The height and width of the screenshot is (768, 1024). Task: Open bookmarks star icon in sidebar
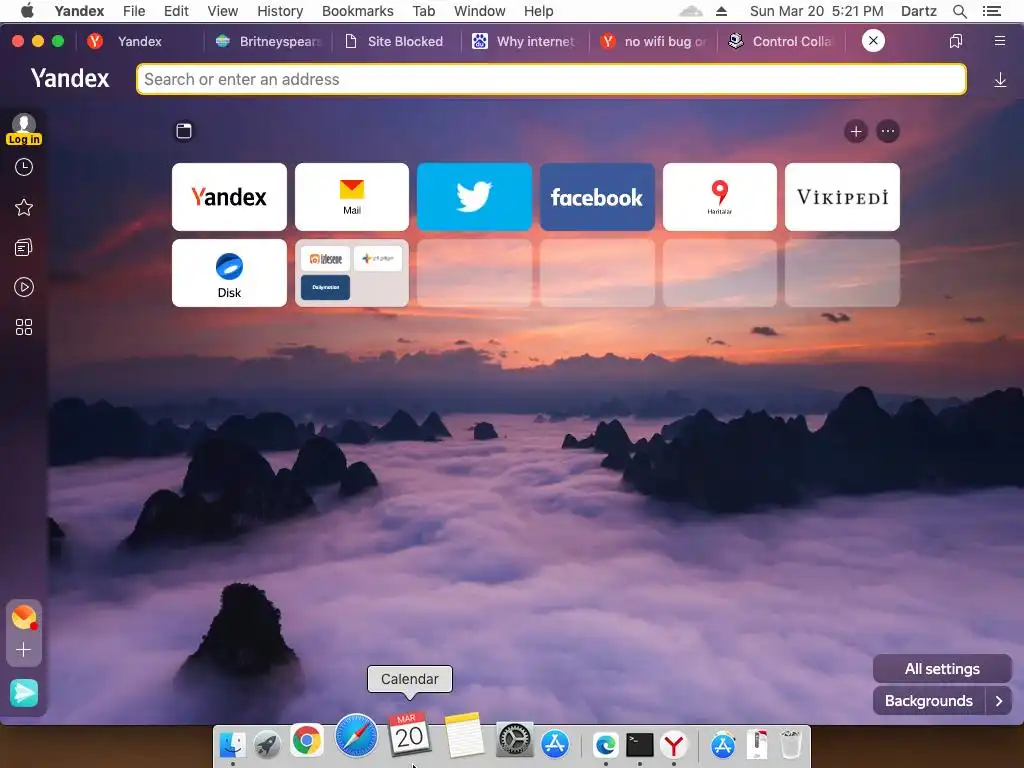tap(24, 208)
